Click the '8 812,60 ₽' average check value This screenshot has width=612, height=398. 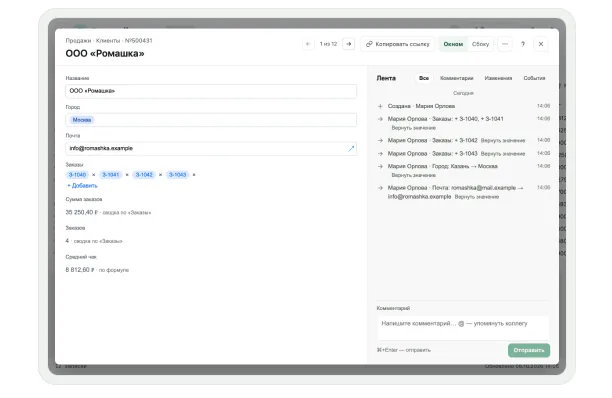tap(80, 270)
